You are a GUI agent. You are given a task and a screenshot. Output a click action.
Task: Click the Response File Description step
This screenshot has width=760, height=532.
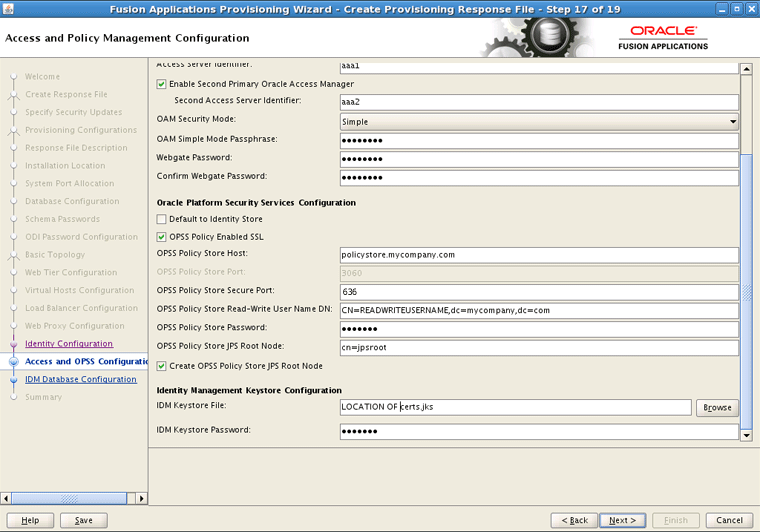(x=76, y=148)
